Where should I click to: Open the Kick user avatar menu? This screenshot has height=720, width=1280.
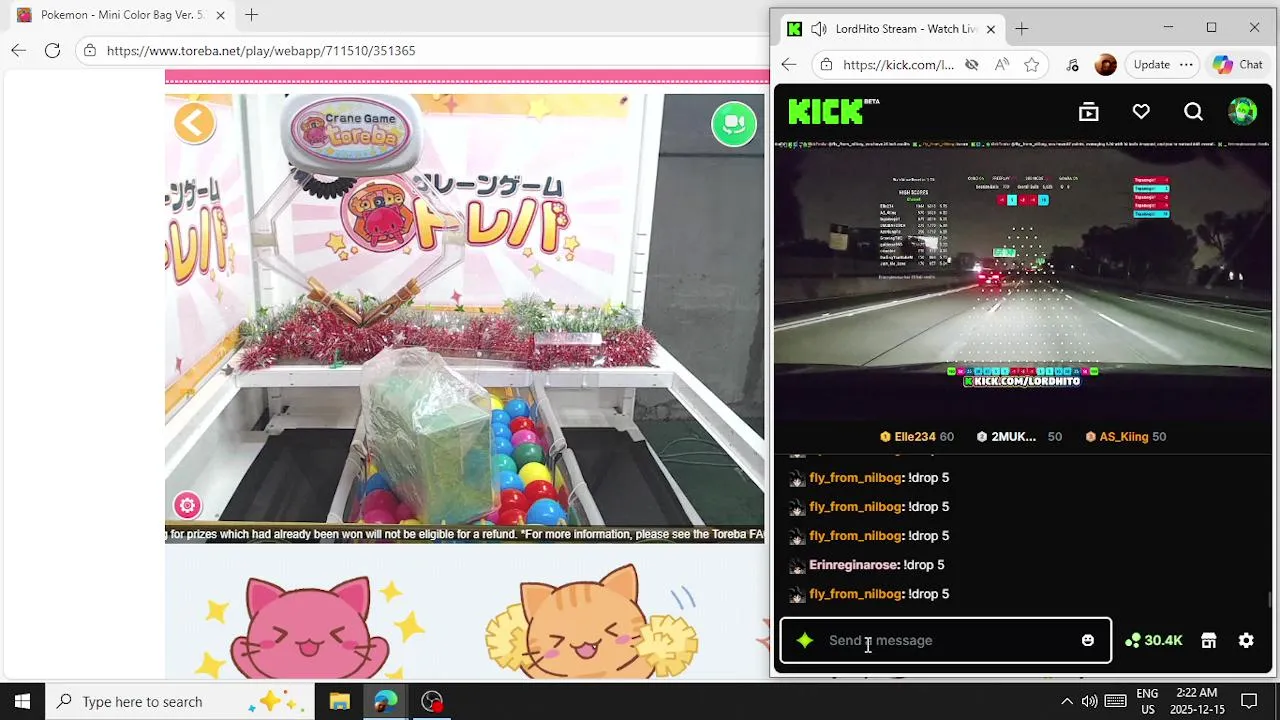click(x=1243, y=112)
